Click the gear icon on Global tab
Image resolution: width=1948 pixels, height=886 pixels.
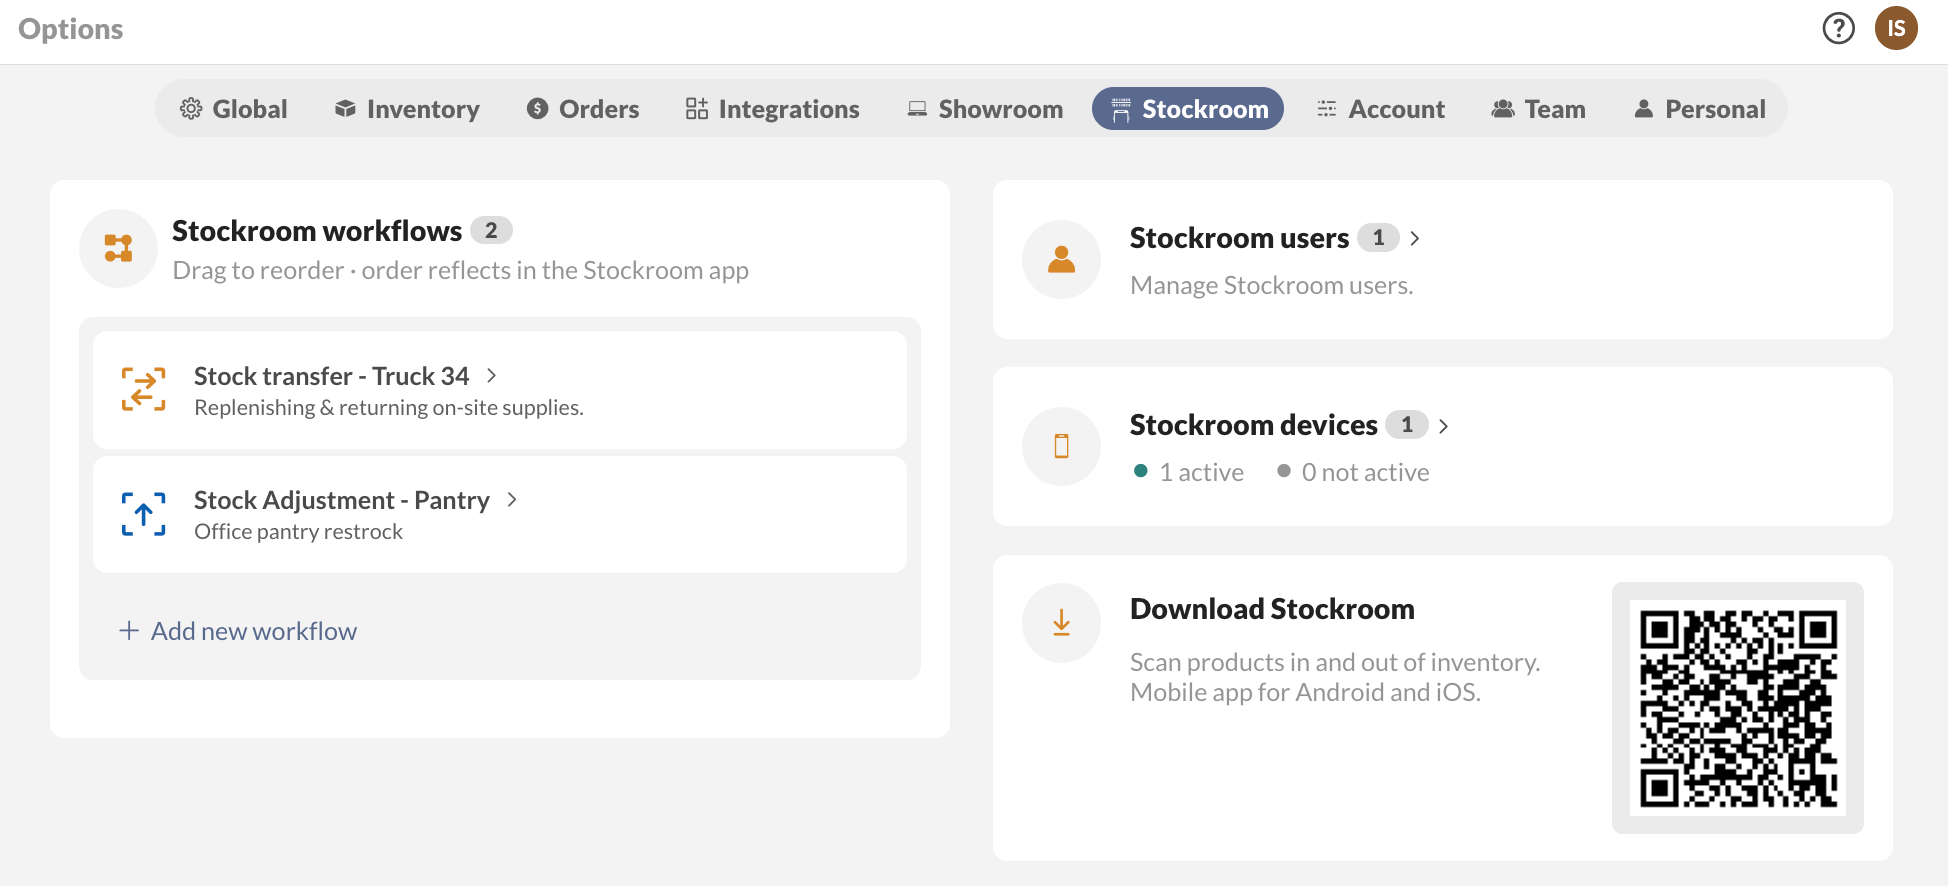pyautogui.click(x=190, y=109)
